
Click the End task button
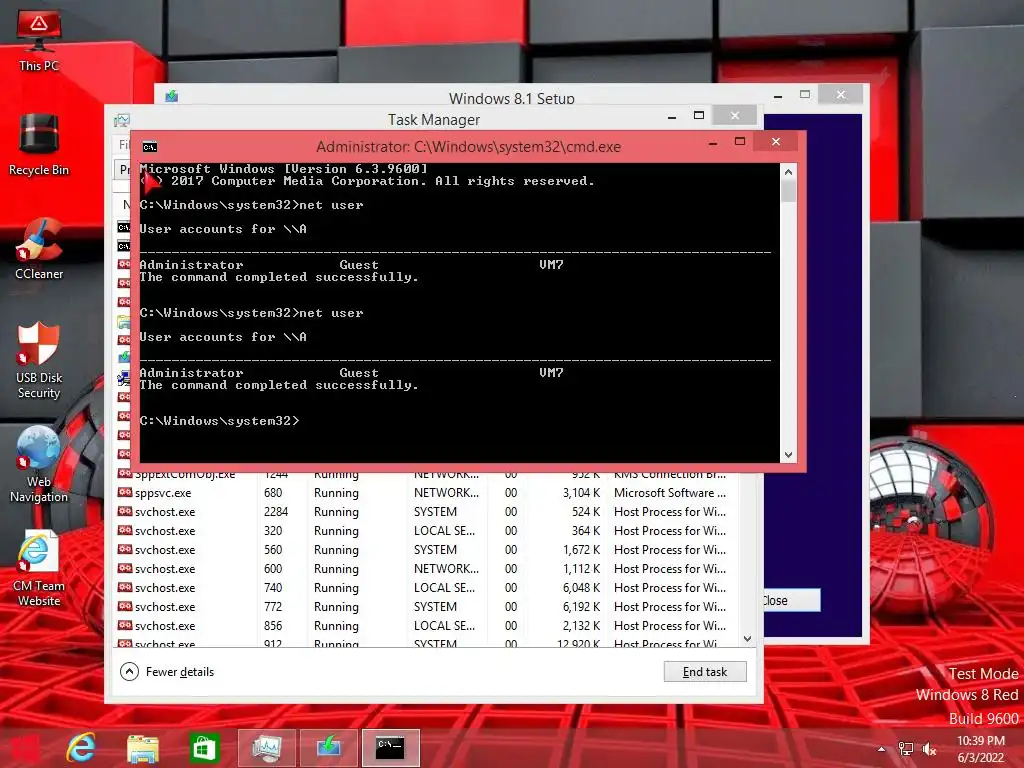coord(705,671)
